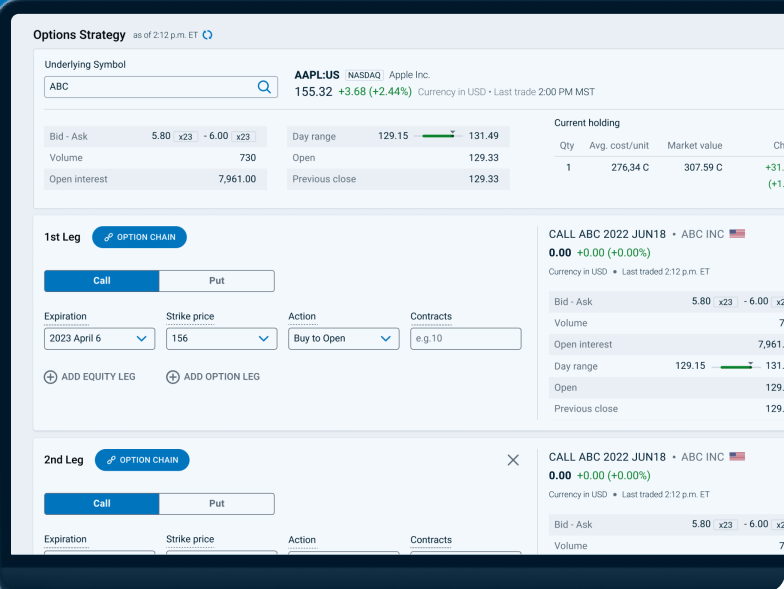Open the 1st Leg Option Chain
Image resolution: width=784 pixels, height=589 pixels.
click(x=140, y=237)
